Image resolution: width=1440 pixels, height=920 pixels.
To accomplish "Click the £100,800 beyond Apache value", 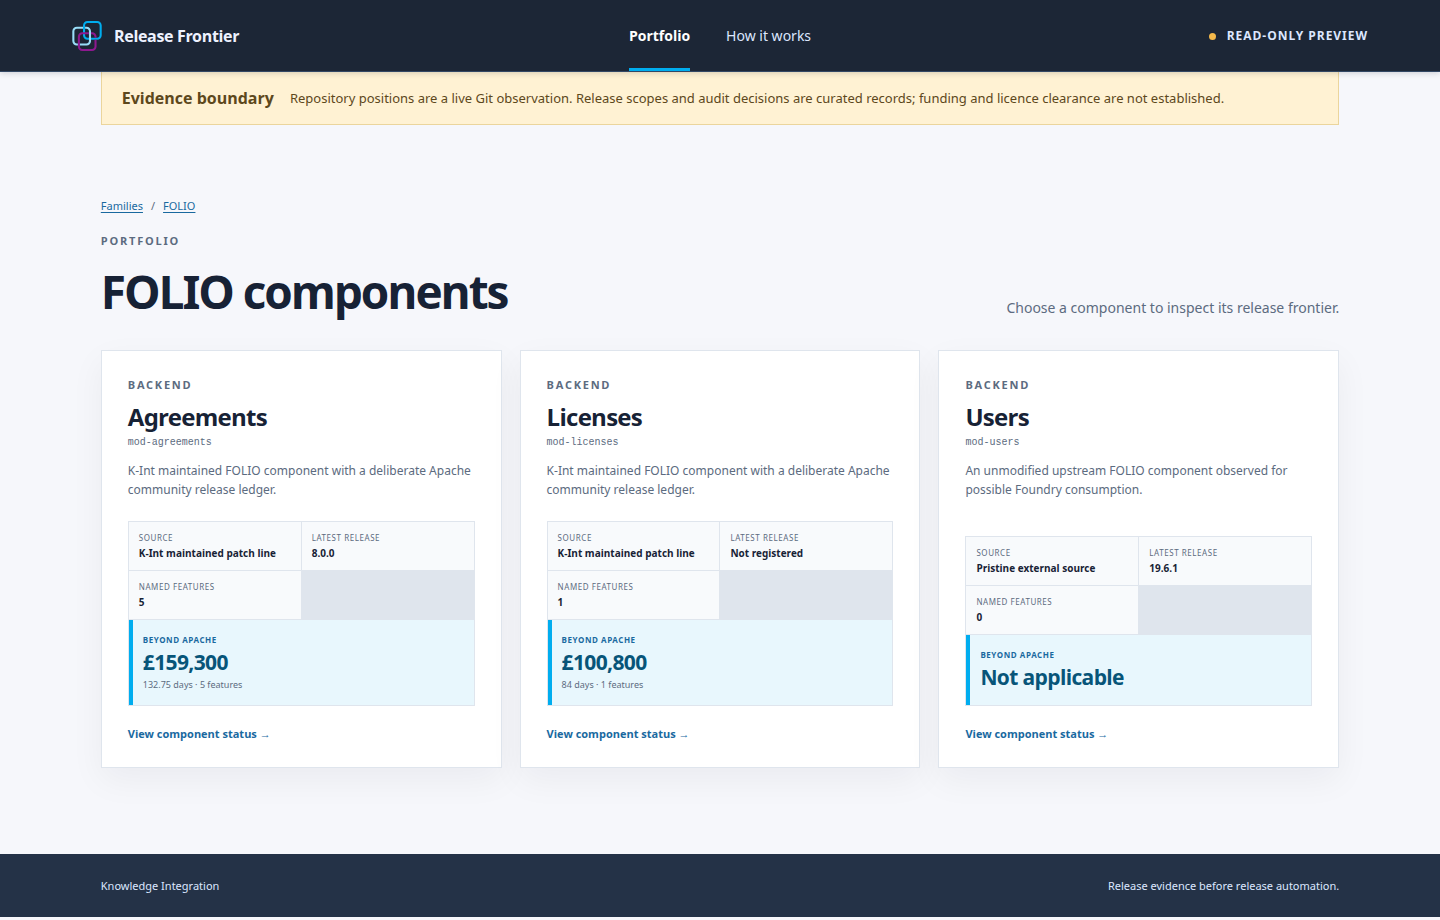I will pyautogui.click(x=604, y=663).
